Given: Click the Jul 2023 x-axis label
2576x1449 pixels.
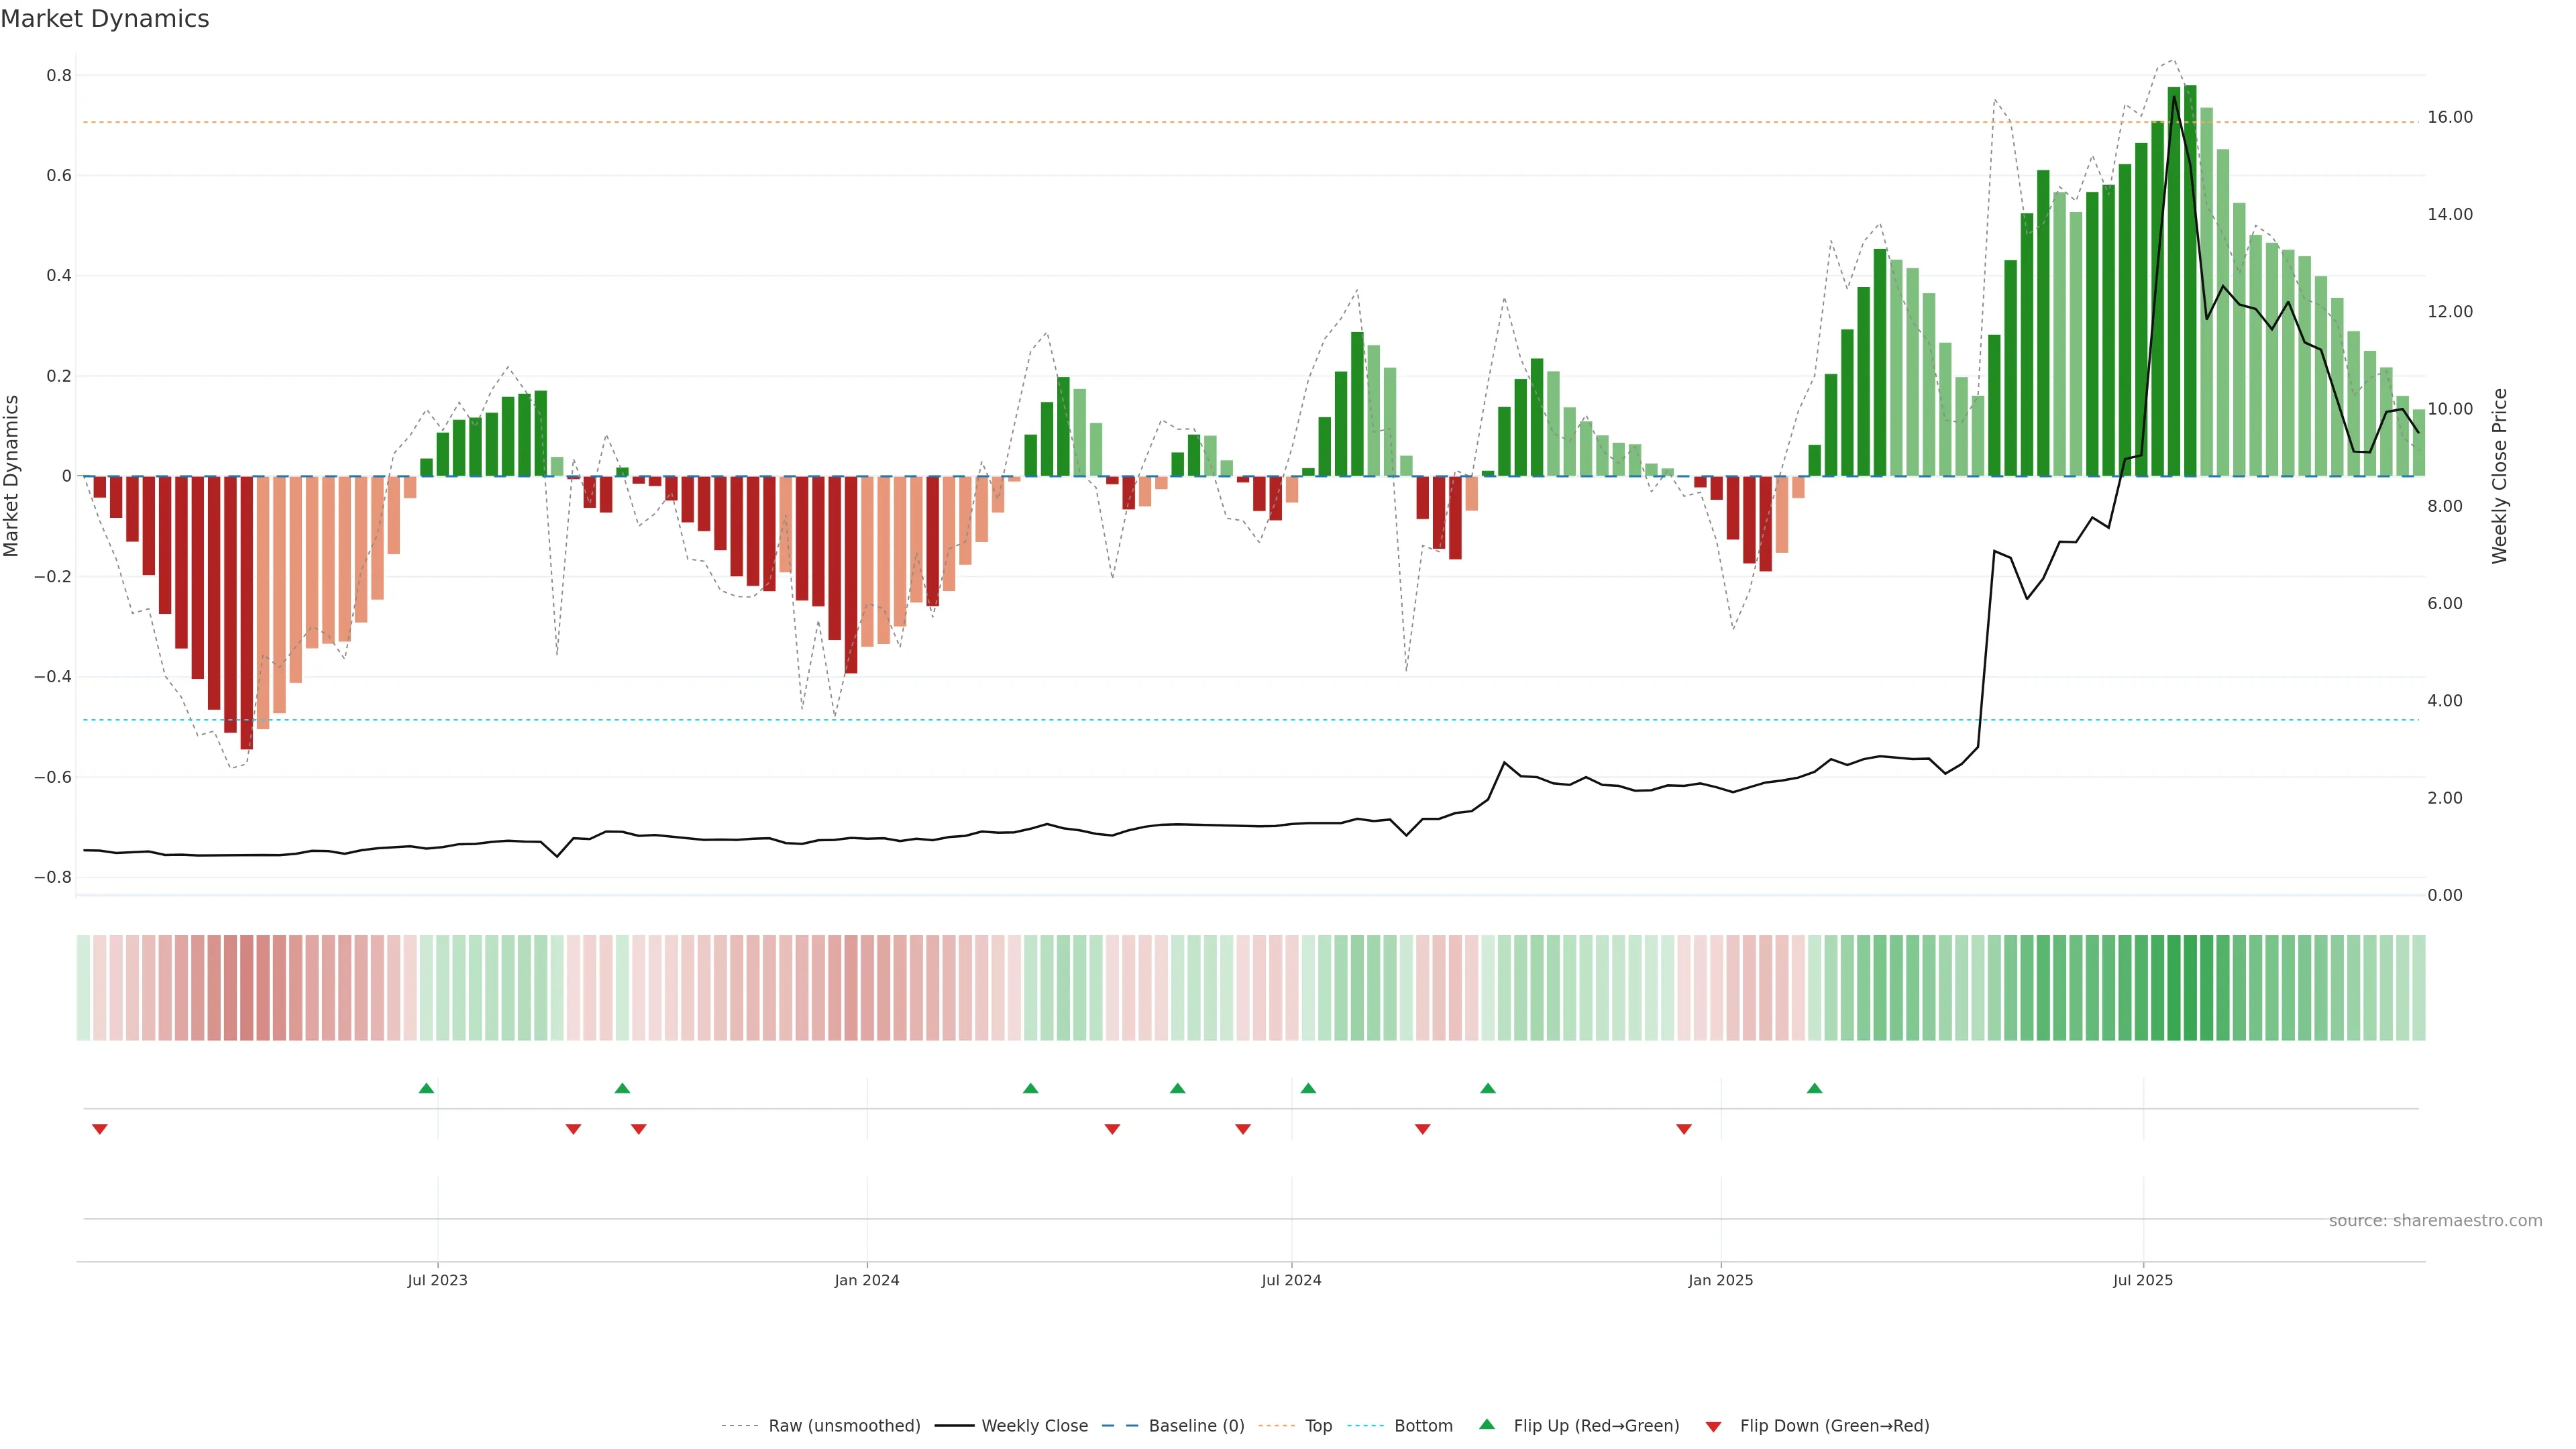Looking at the screenshot, I should [x=437, y=1280].
